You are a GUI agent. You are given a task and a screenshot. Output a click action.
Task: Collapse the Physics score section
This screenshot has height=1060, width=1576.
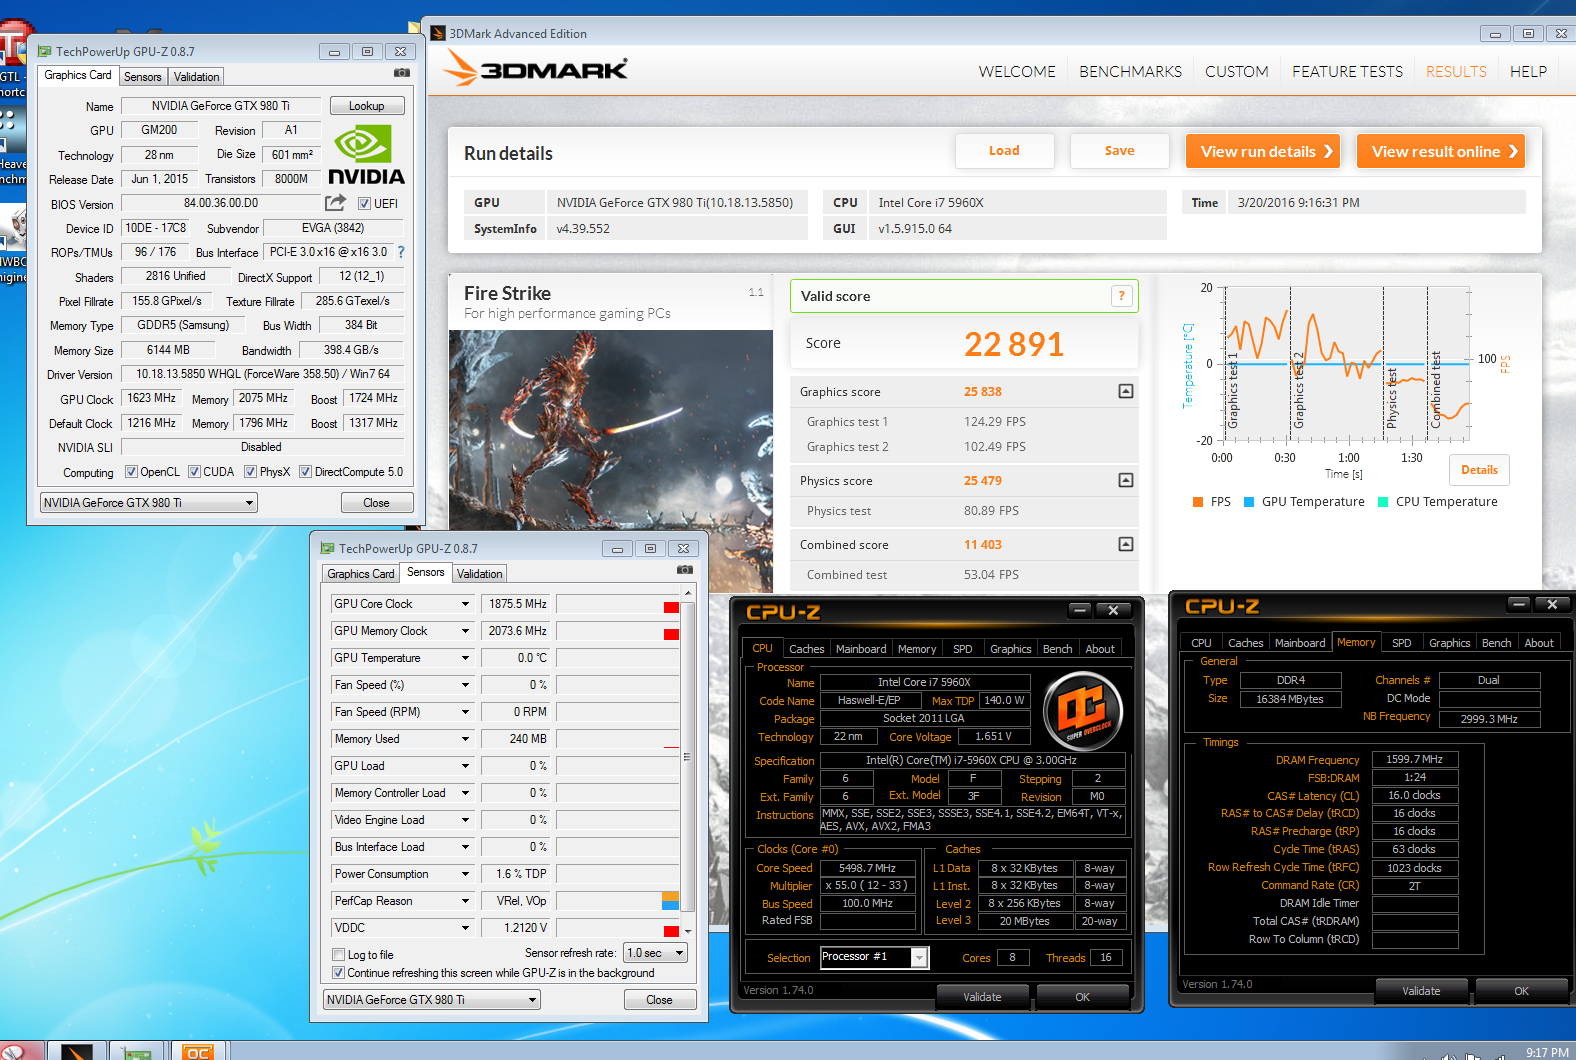tap(1126, 480)
